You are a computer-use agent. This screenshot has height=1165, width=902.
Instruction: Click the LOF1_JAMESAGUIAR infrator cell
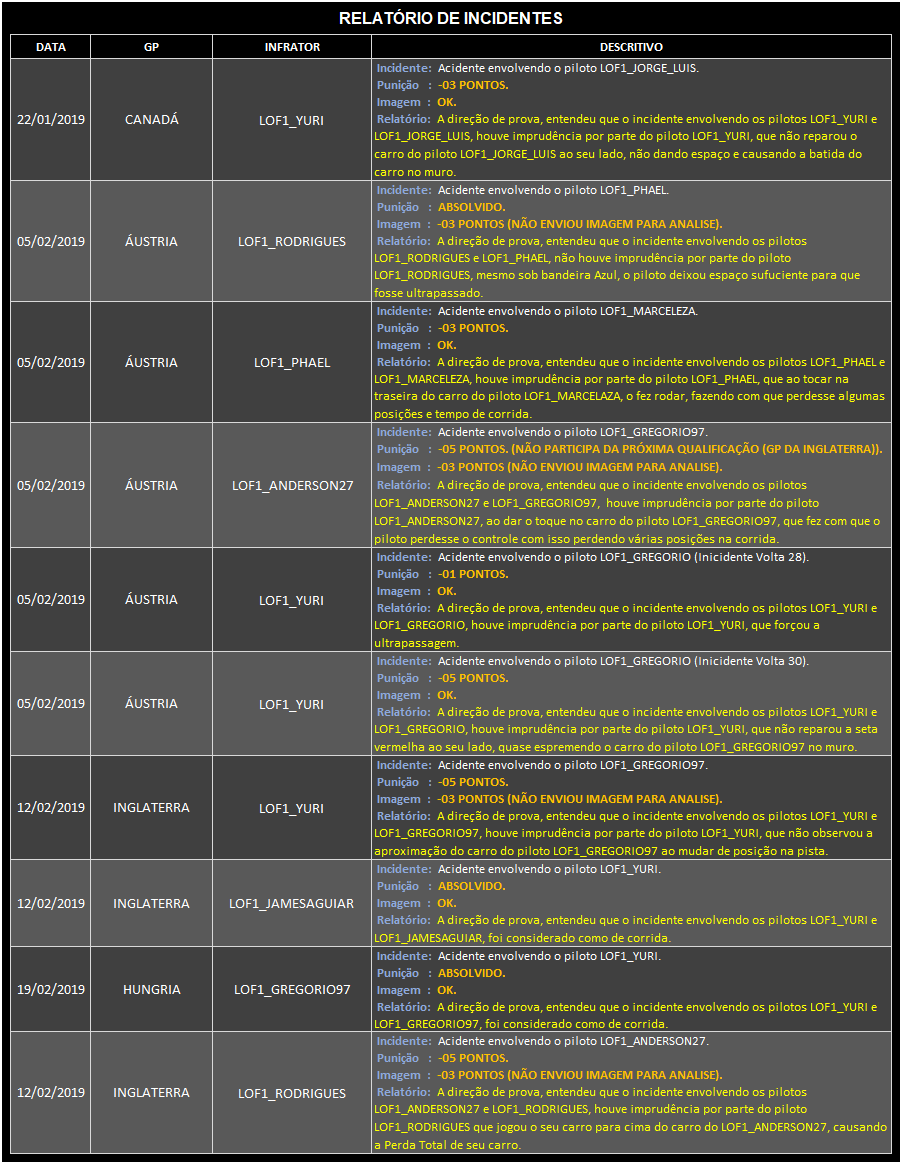pyautogui.click(x=291, y=903)
